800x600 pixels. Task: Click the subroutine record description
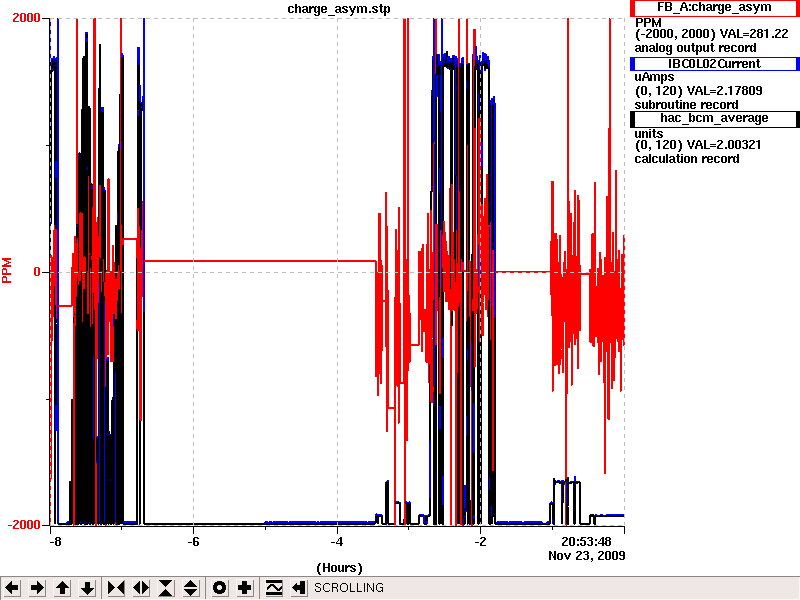[686, 105]
